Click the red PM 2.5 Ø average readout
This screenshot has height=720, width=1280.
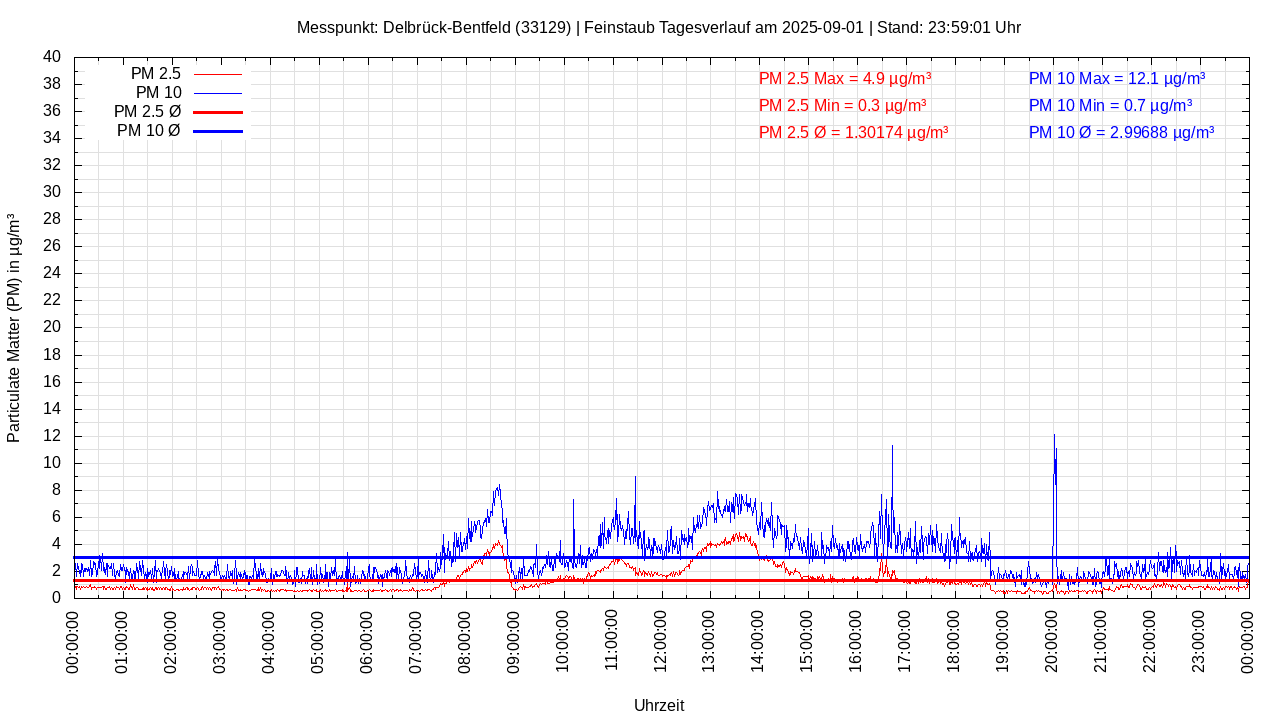853,132
